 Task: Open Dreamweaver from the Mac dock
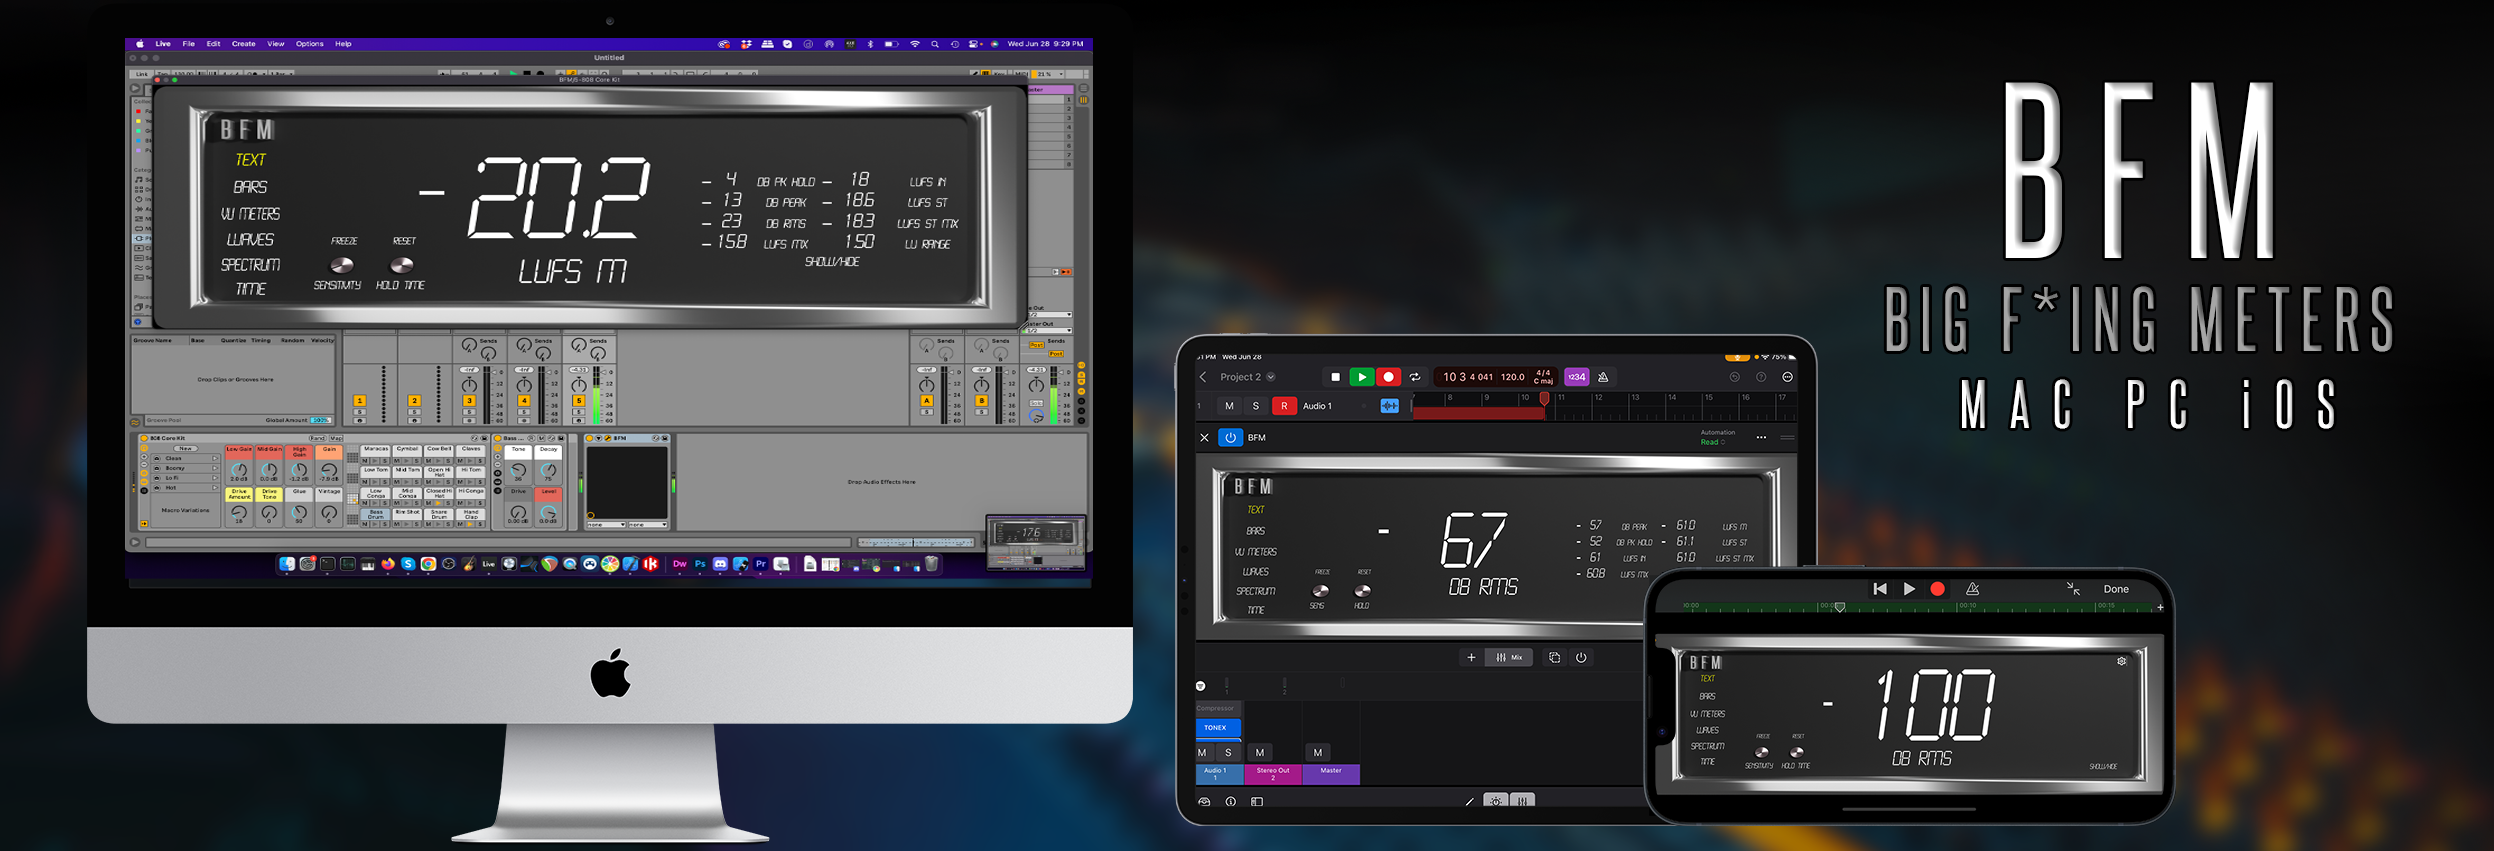coord(680,564)
